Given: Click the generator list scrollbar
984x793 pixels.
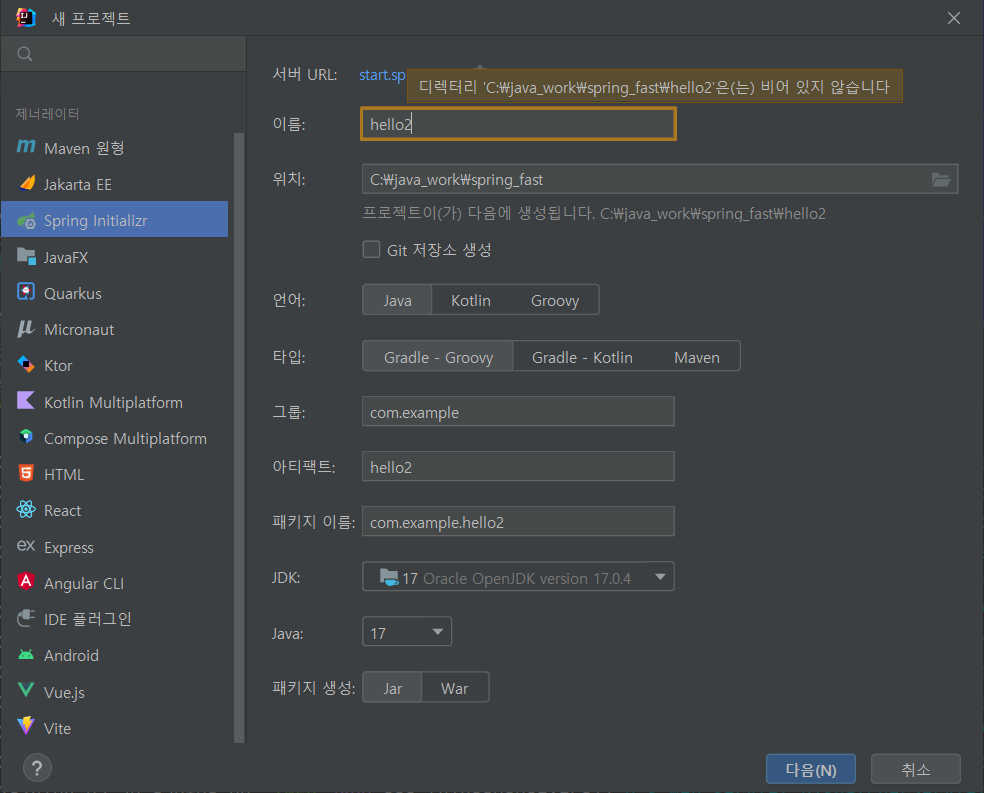Looking at the screenshot, I should click(x=239, y=437).
